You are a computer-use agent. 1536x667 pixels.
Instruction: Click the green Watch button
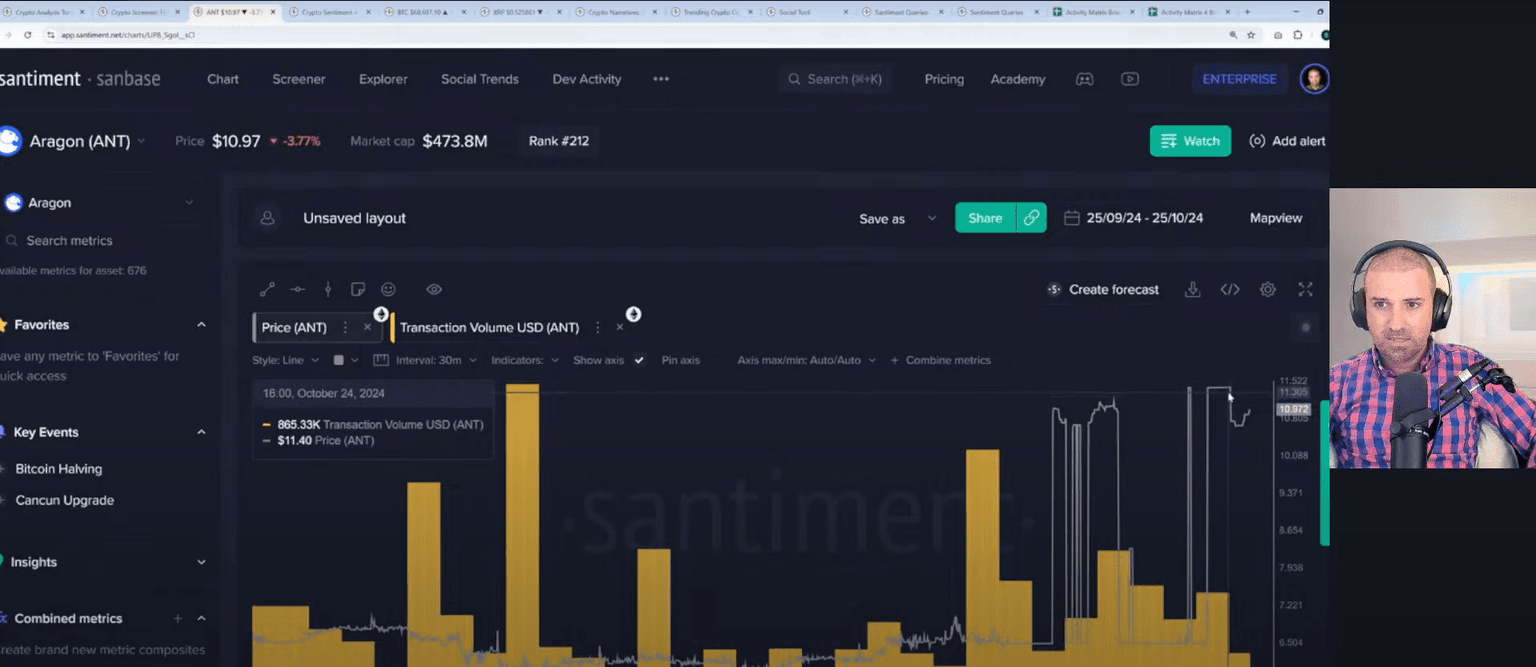pyautogui.click(x=1190, y=141)
